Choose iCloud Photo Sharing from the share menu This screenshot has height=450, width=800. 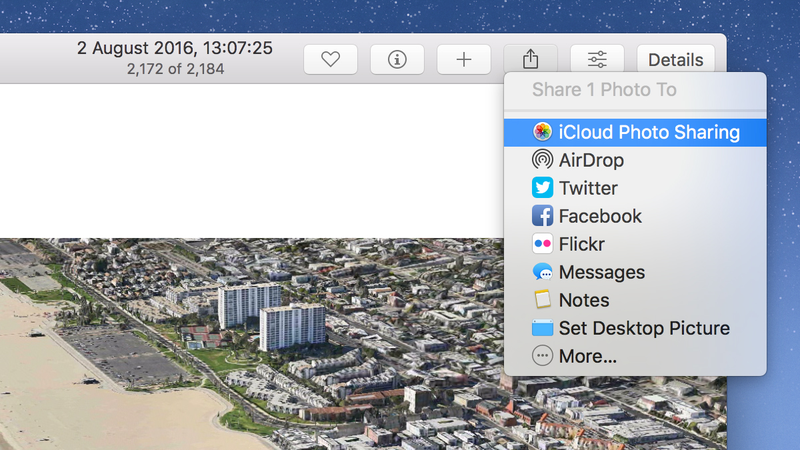pos(635,133)
